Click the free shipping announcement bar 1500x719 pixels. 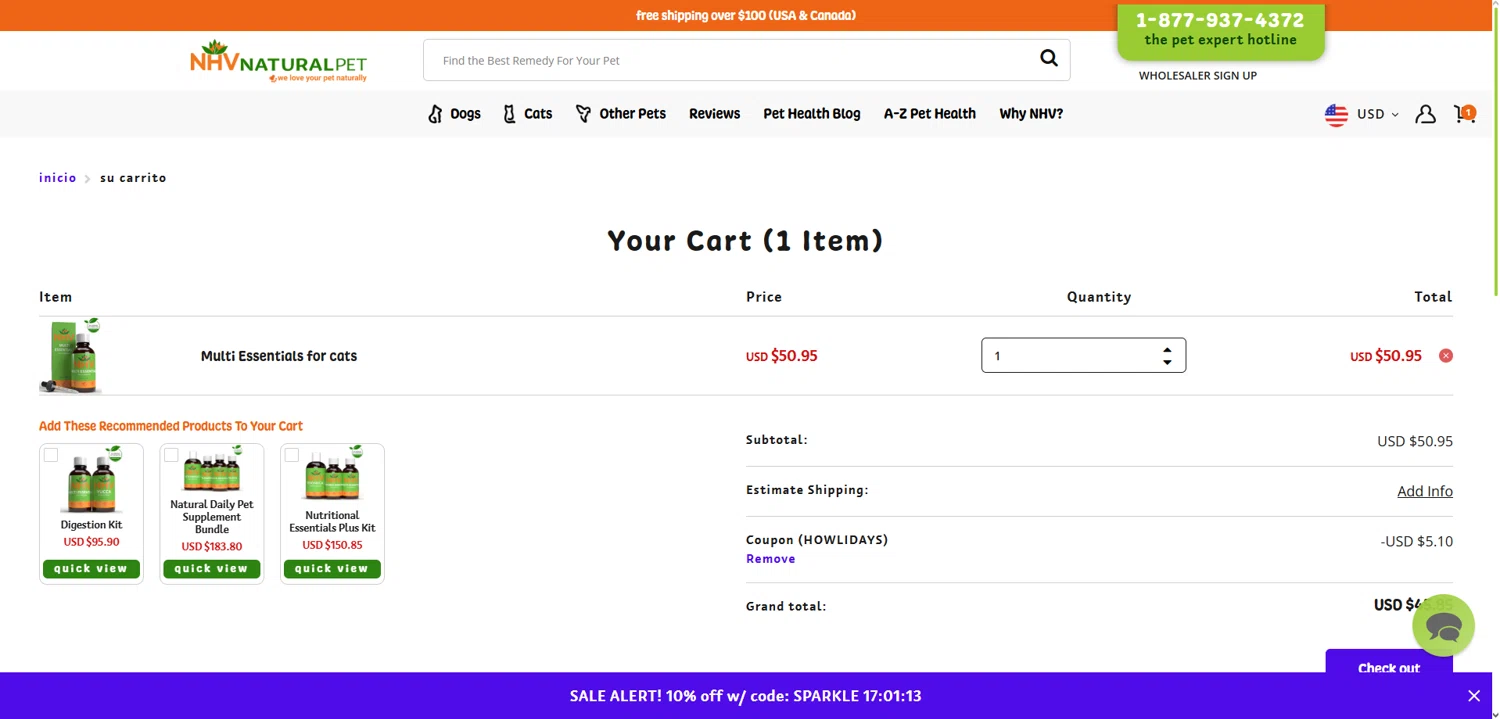(x=746, y=15)
